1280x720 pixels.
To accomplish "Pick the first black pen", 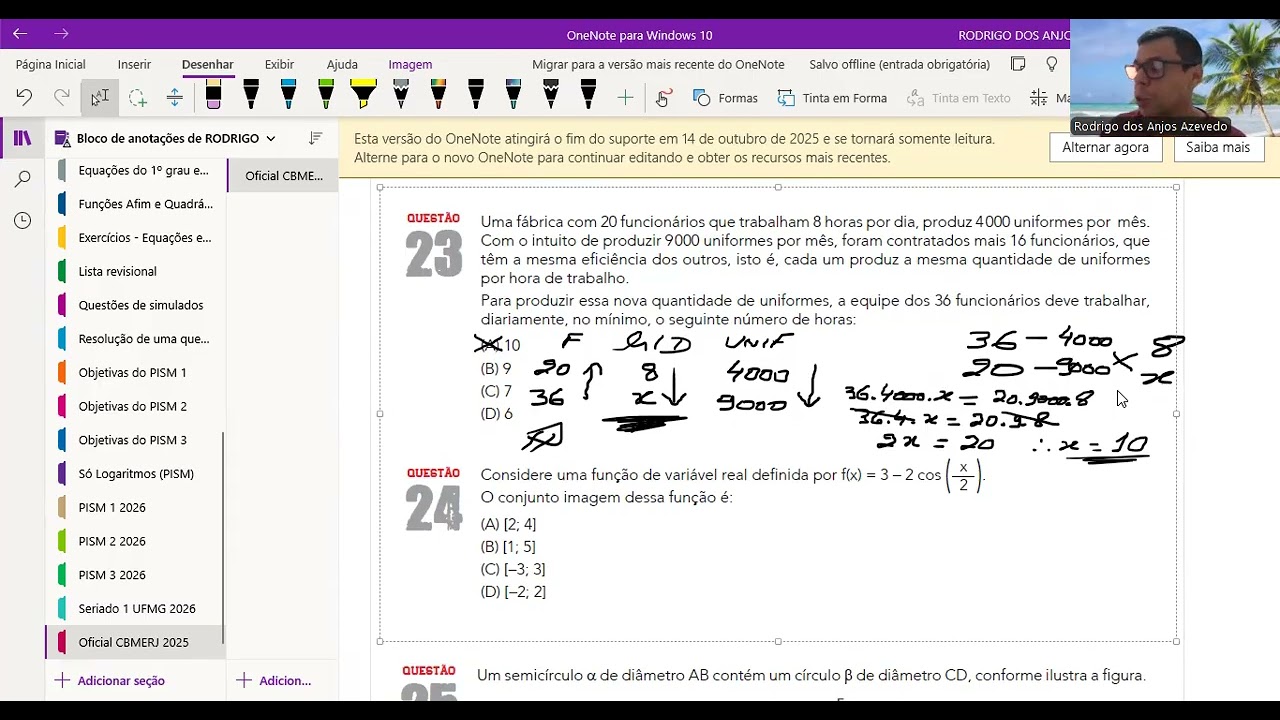I will click(251, 95).
